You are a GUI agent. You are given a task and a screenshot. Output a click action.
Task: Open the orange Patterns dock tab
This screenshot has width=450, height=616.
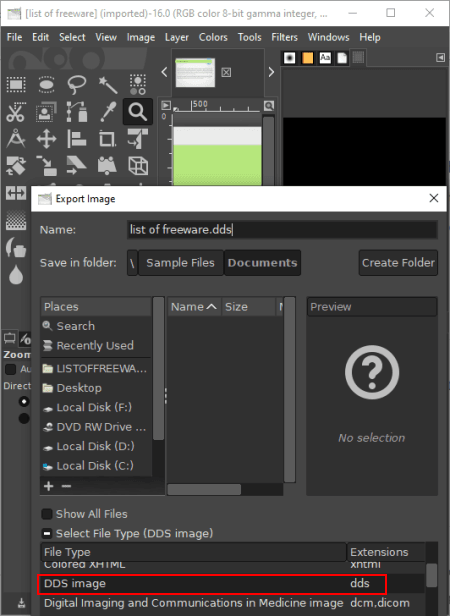click(307, 58)
